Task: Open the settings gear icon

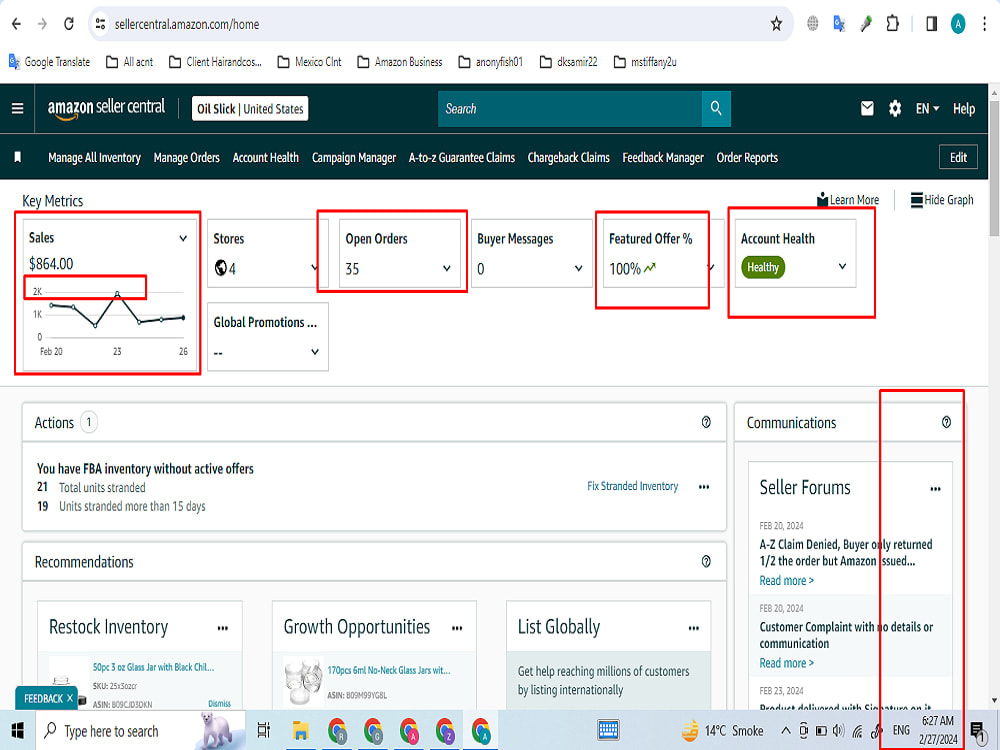Action: (x=895, y=108)
